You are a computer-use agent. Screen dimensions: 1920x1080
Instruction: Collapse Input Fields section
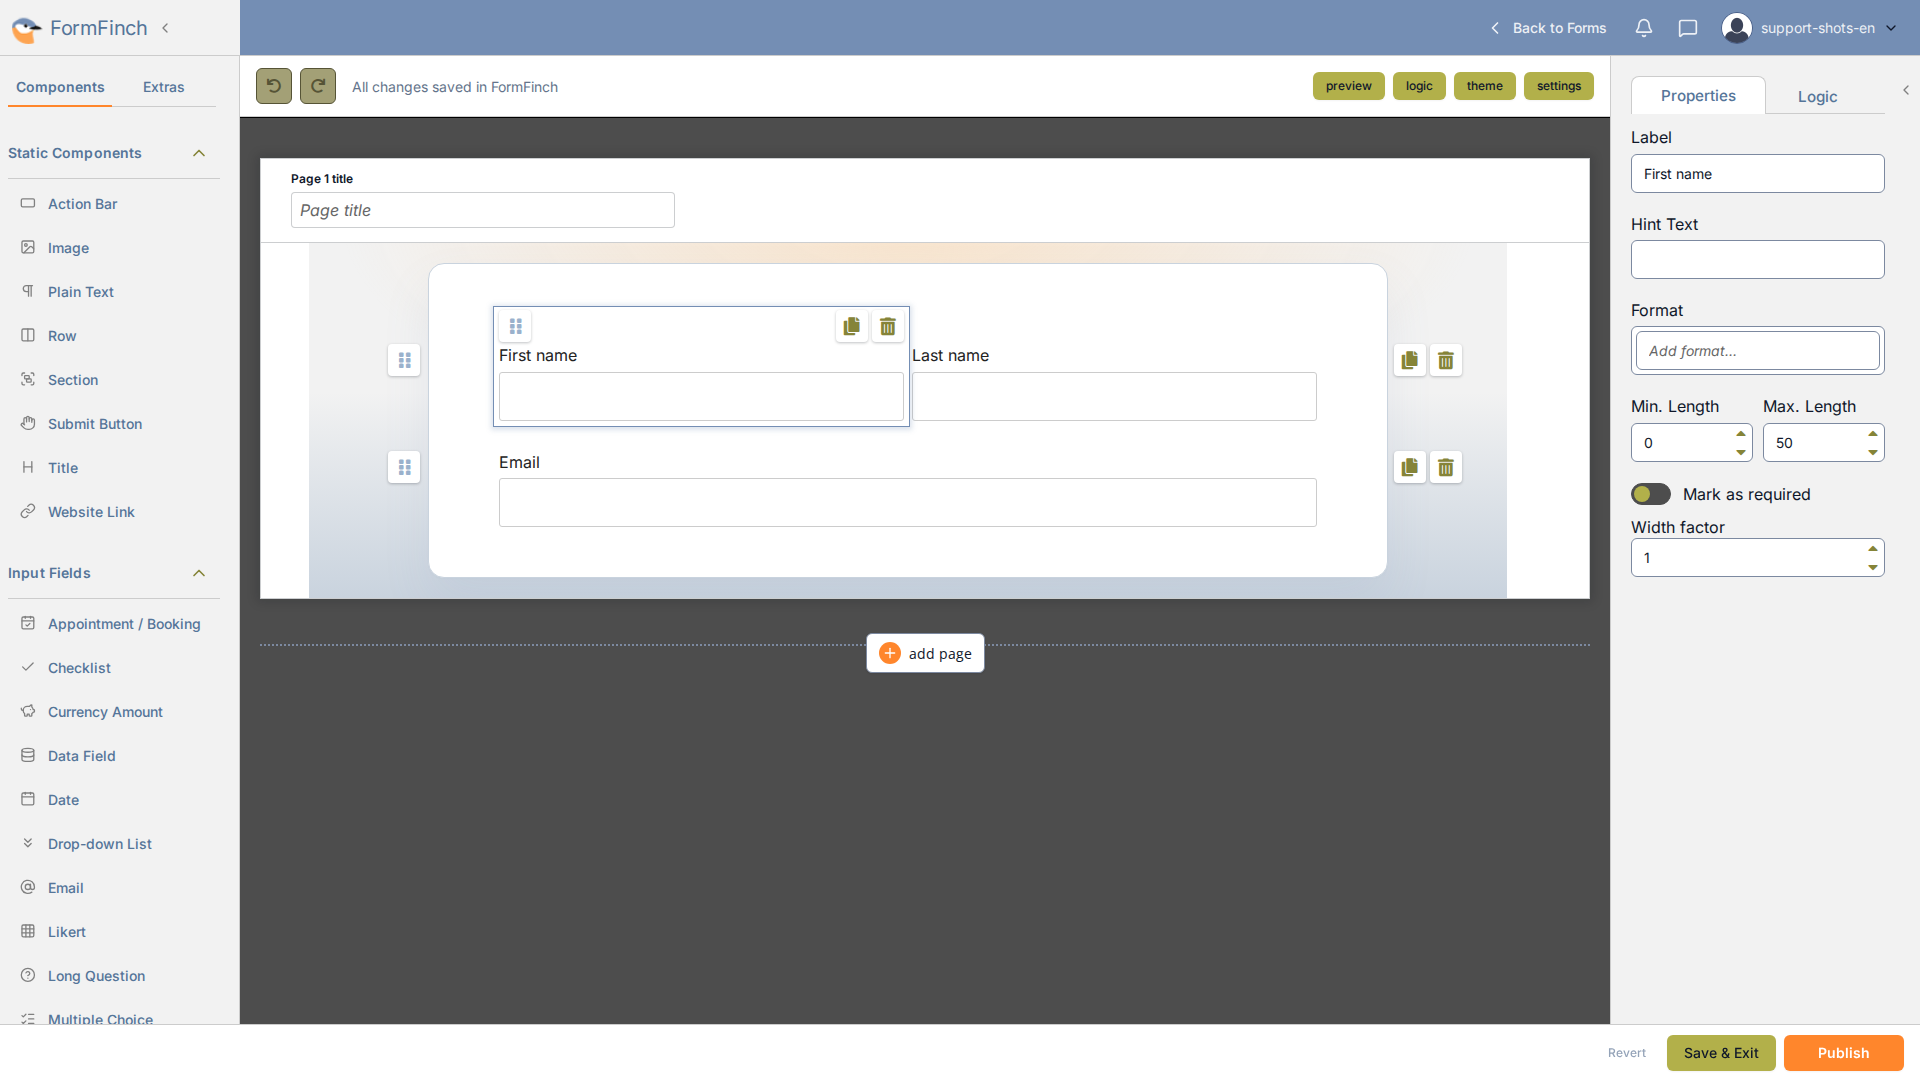199,573
